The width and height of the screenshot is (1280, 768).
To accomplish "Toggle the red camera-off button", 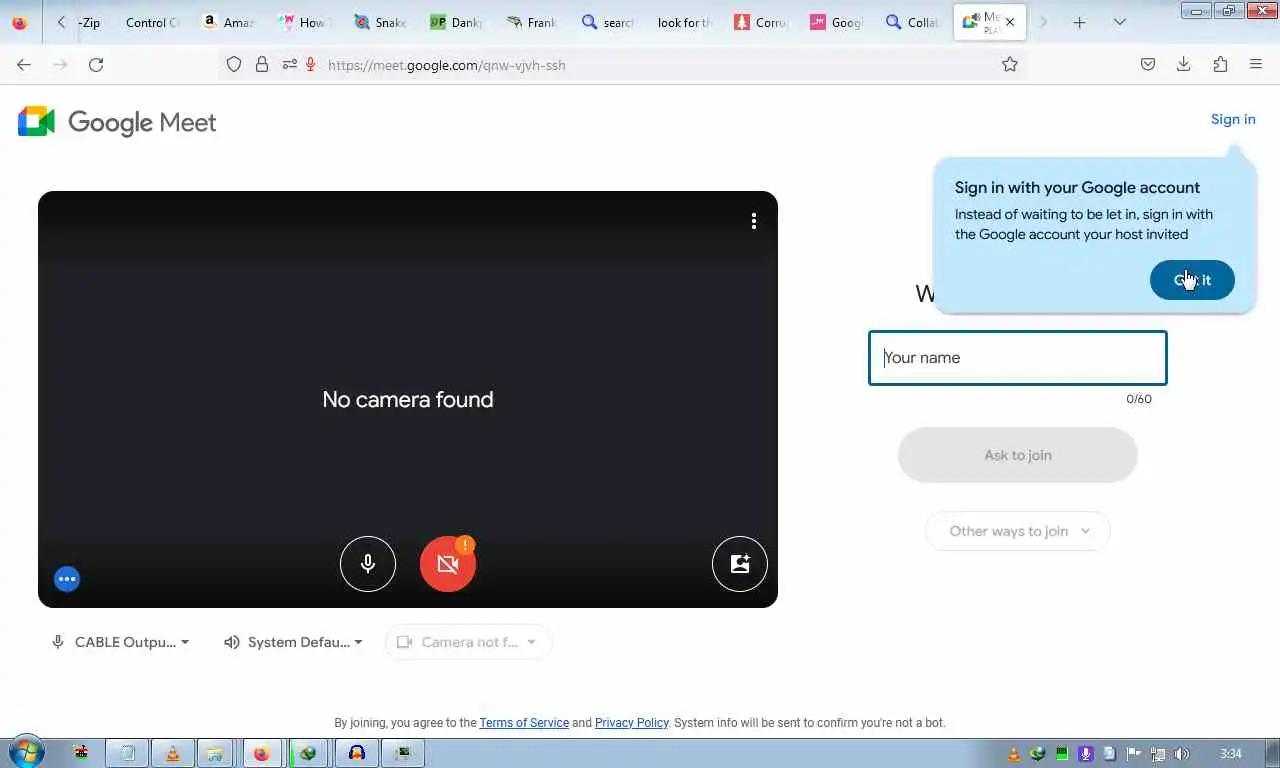I will pyautogui.click(x=448, y=564).
